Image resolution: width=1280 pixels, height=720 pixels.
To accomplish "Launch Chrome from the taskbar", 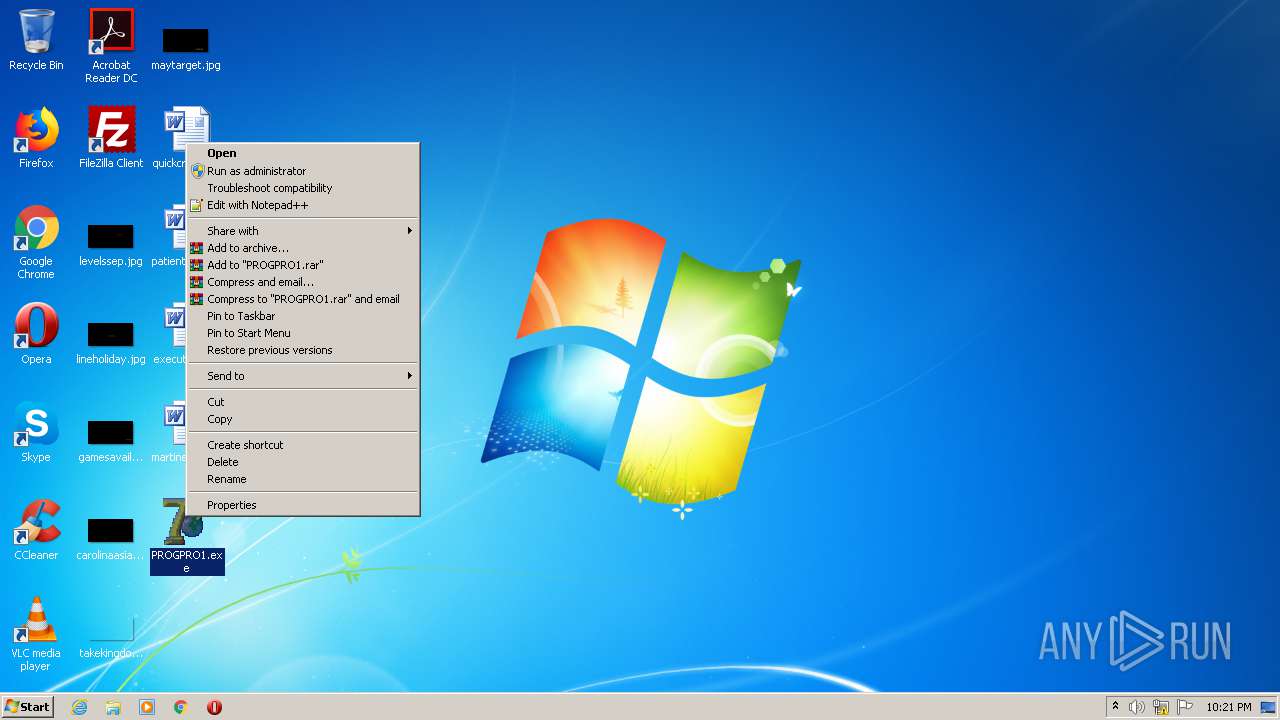I will pos(181,707).
